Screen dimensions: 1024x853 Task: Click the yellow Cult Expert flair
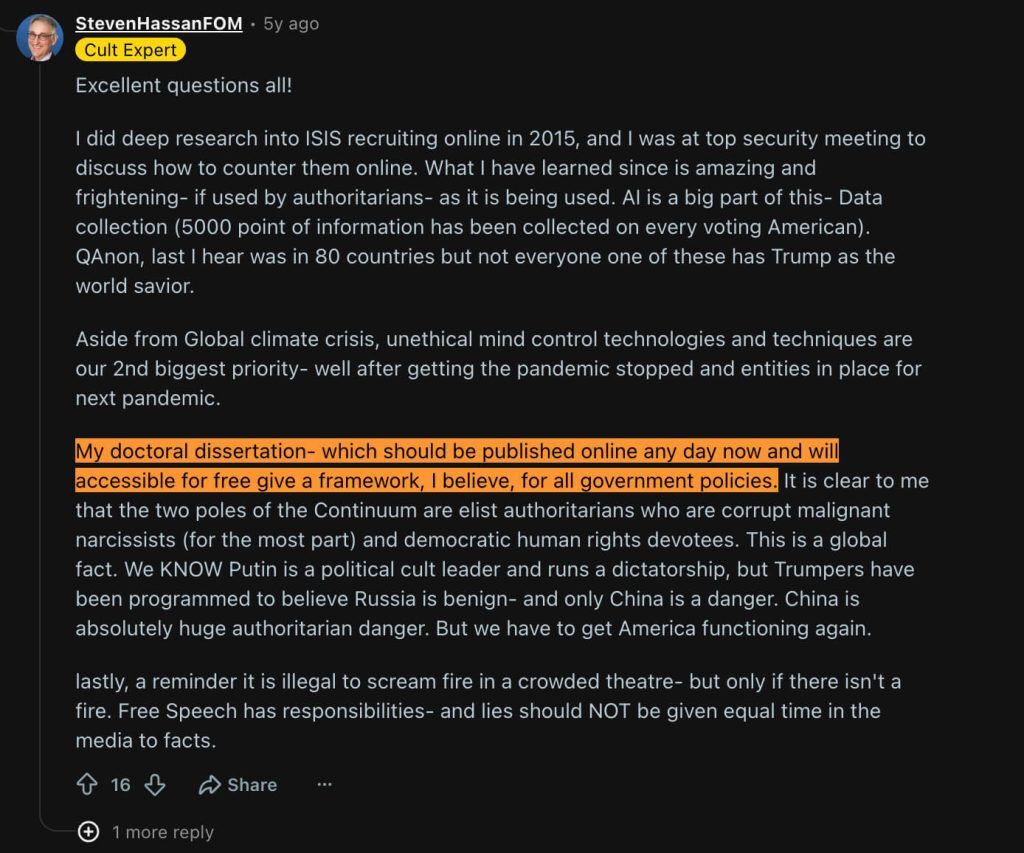coord(130,50)
